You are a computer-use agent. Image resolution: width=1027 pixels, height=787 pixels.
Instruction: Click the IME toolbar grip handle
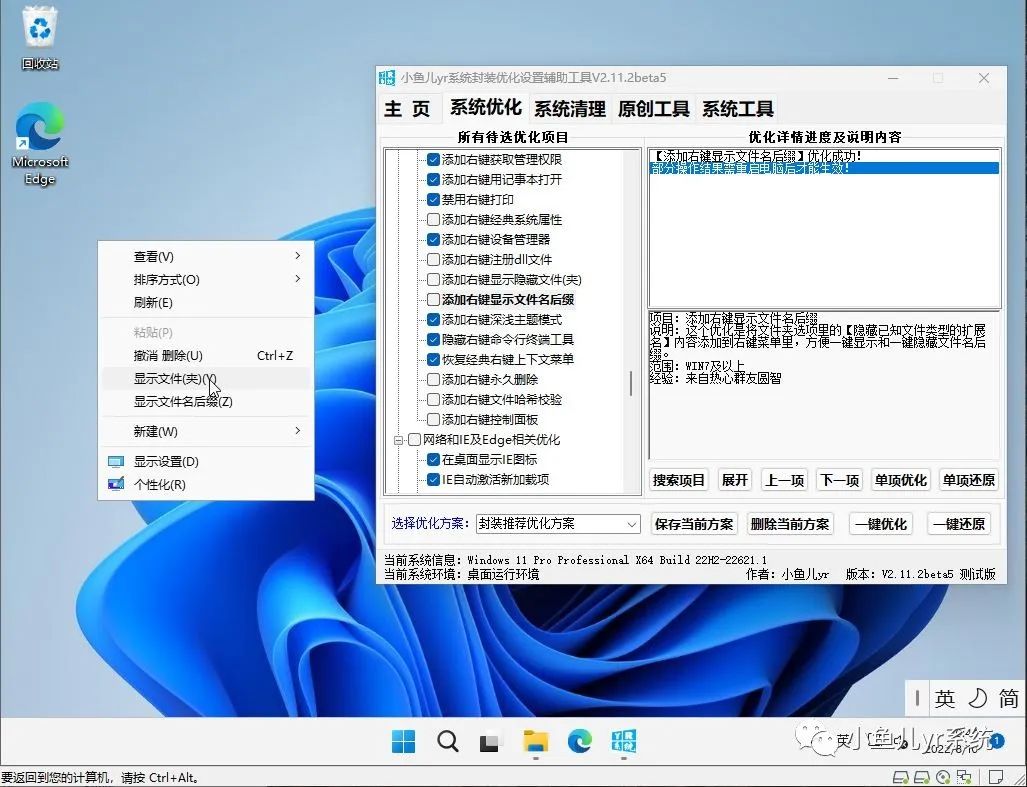tap(918, 699)
